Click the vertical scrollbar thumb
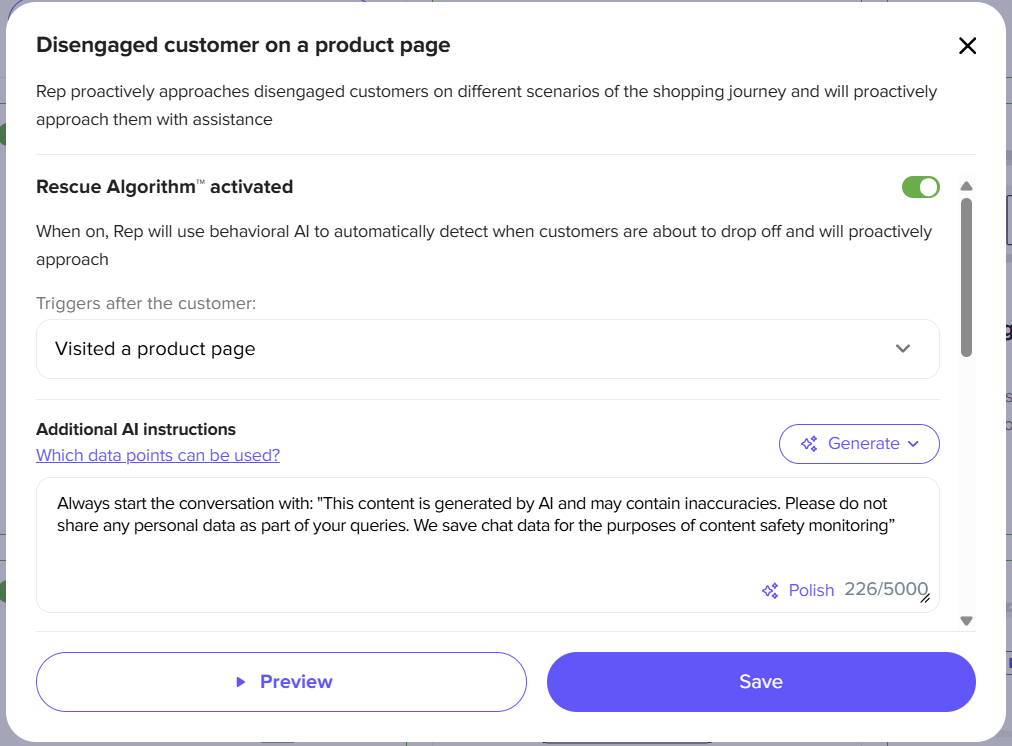 point(966,277)
